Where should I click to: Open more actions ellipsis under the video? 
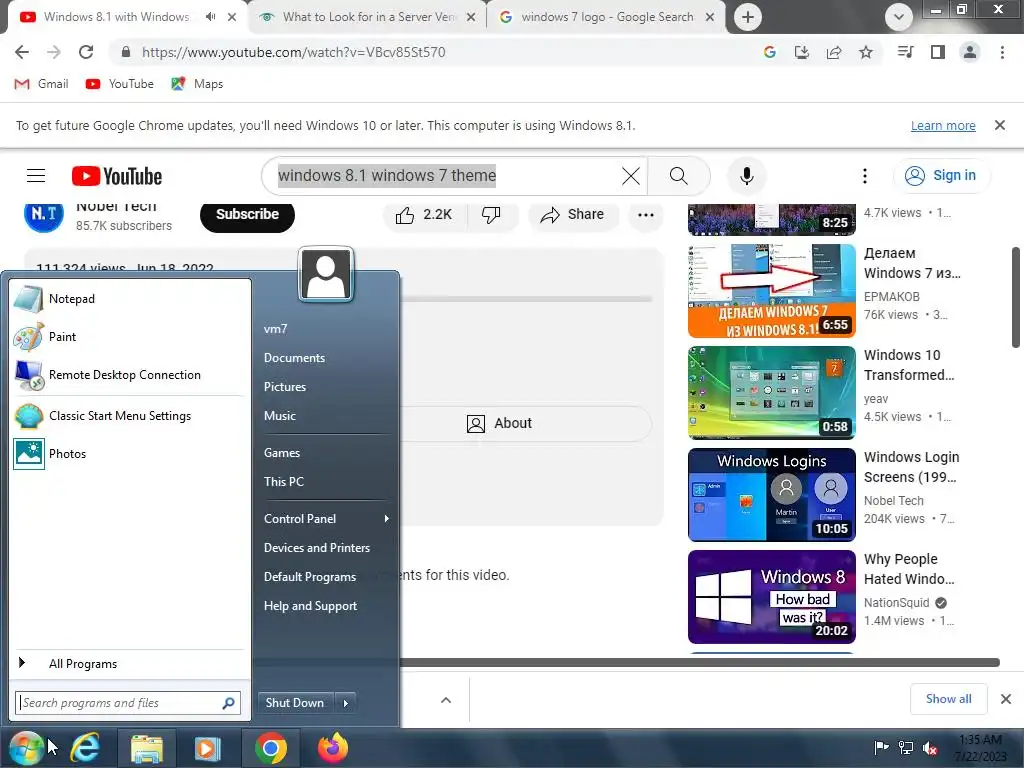click(646, 215)
